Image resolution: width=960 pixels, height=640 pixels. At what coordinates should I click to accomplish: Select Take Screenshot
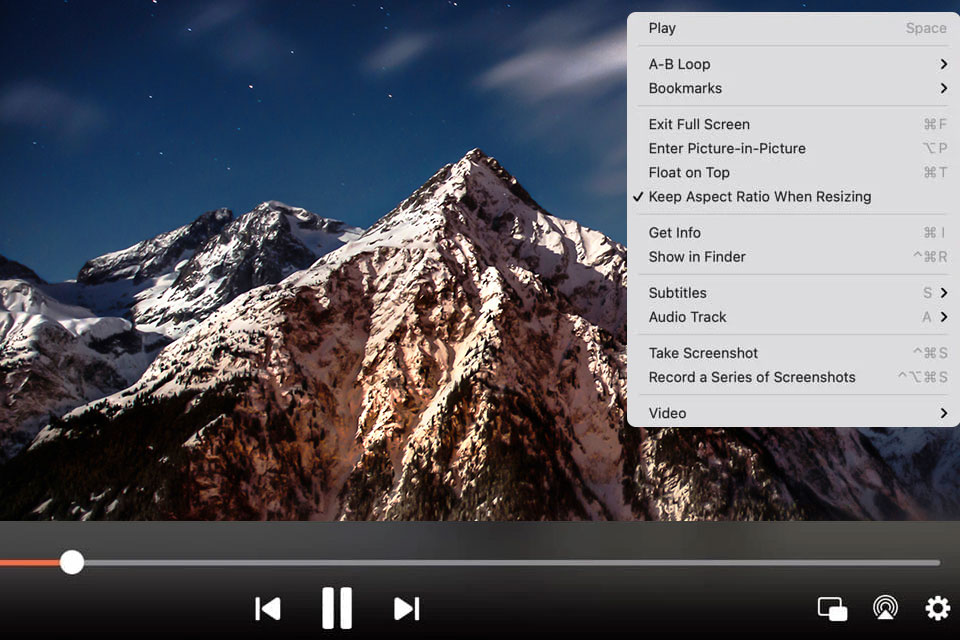[793, 353]
